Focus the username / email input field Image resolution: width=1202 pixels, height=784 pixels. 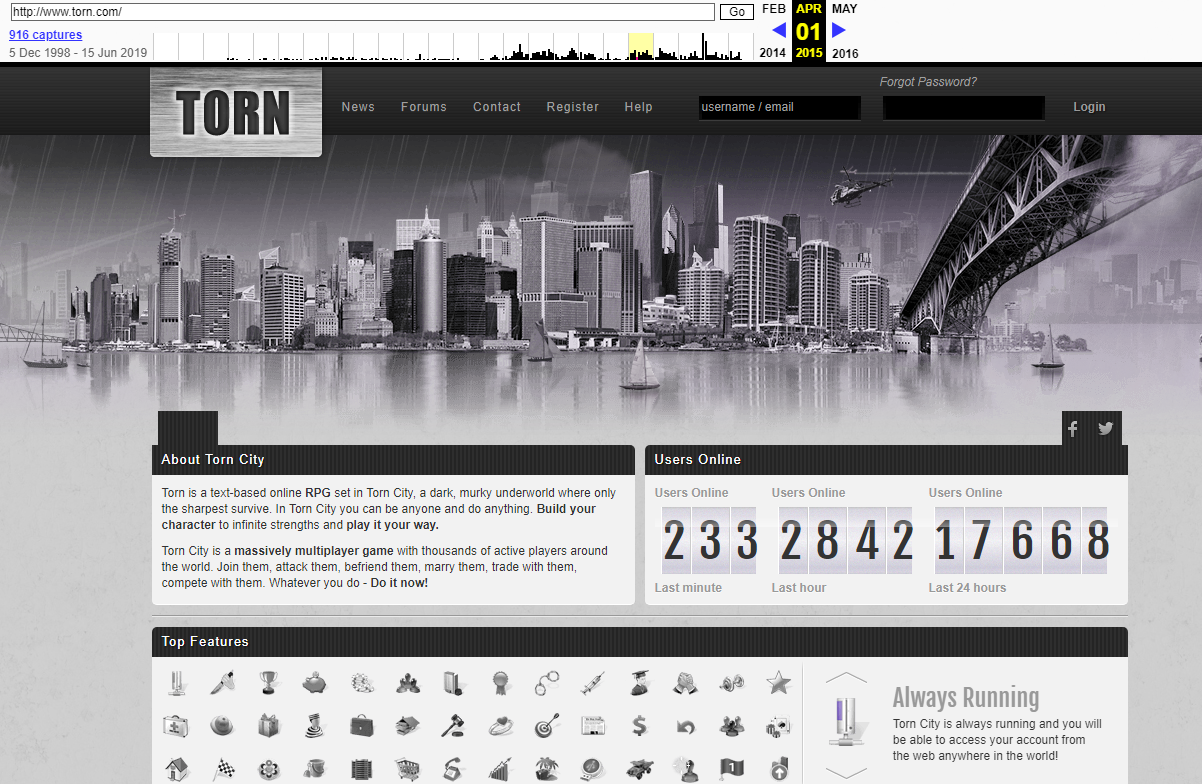(x=779, y=107)
